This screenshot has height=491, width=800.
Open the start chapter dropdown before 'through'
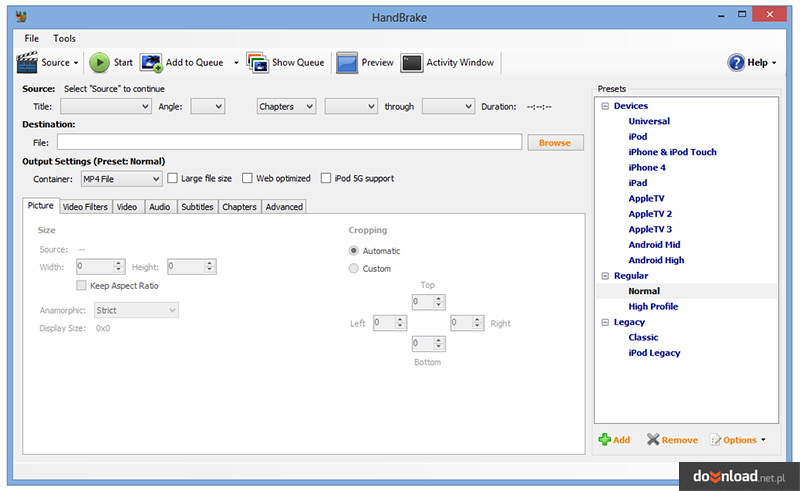tap(351, 106)
